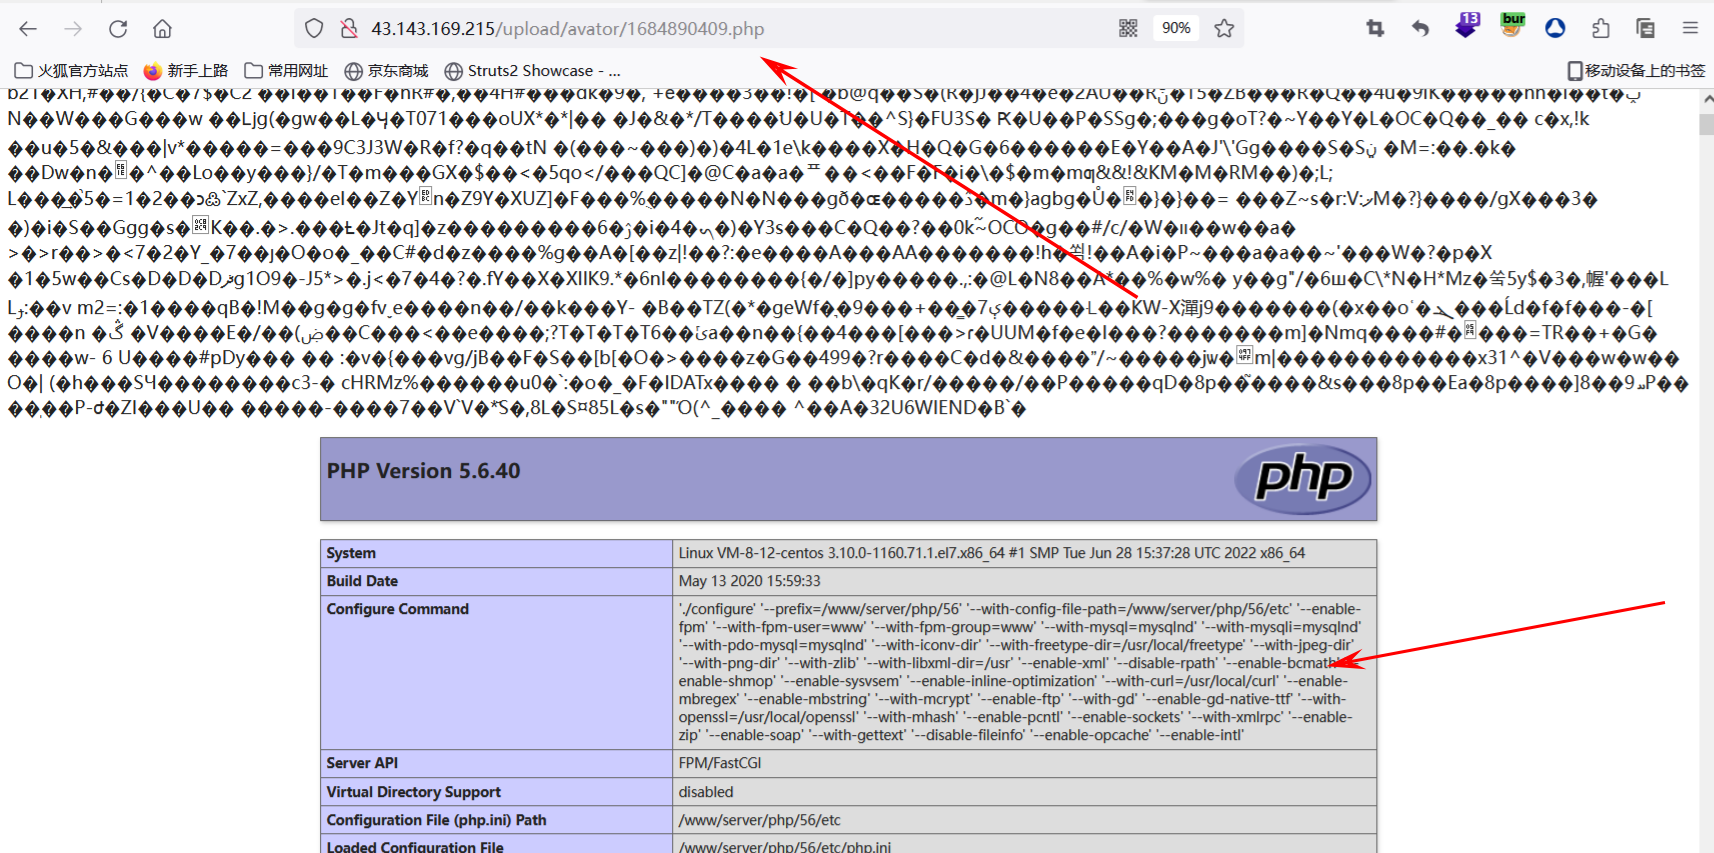Open the extensions puzzle menu
The height and width of the screenshot is (853, 1714).
click(x=1600, y=29)
